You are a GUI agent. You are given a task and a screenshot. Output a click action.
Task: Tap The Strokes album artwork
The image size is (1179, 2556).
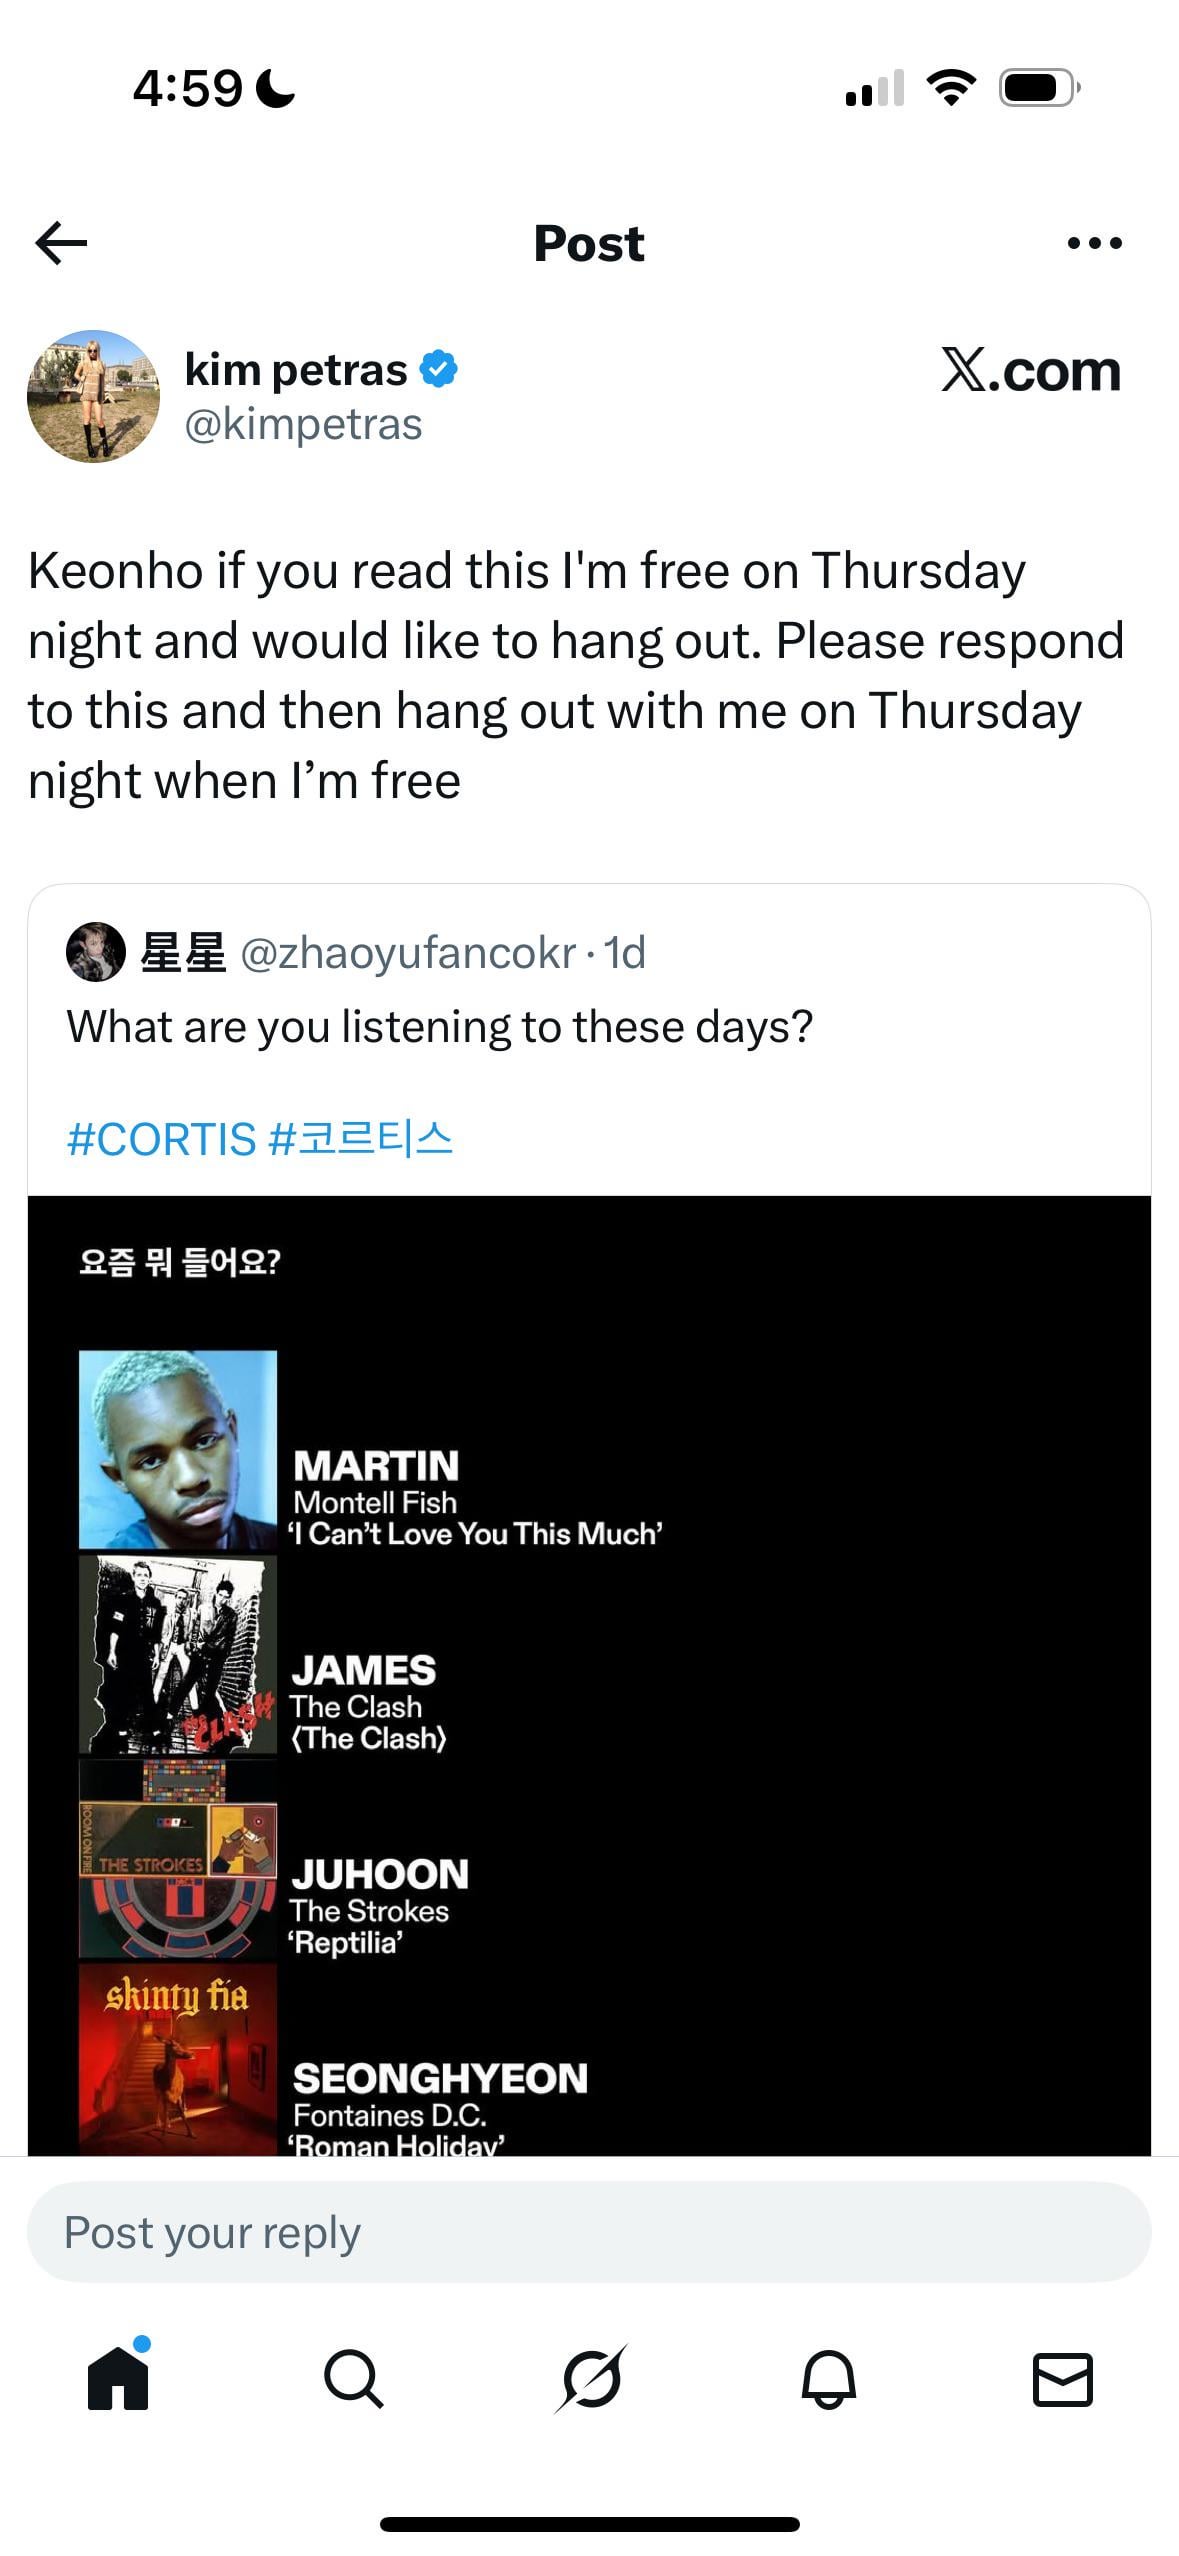(x=178, y=1859)
